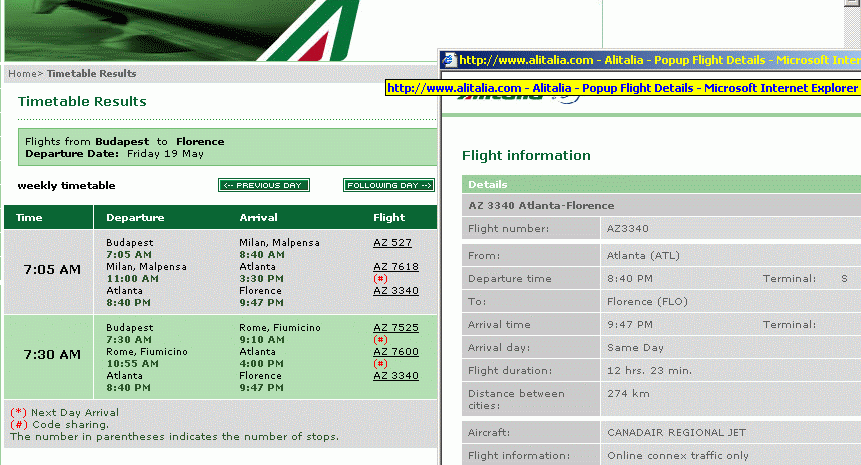The width and height of the screenshot is (861, 465).
Task: Click the AZ3340 flight number value
Action: [628, 228]
